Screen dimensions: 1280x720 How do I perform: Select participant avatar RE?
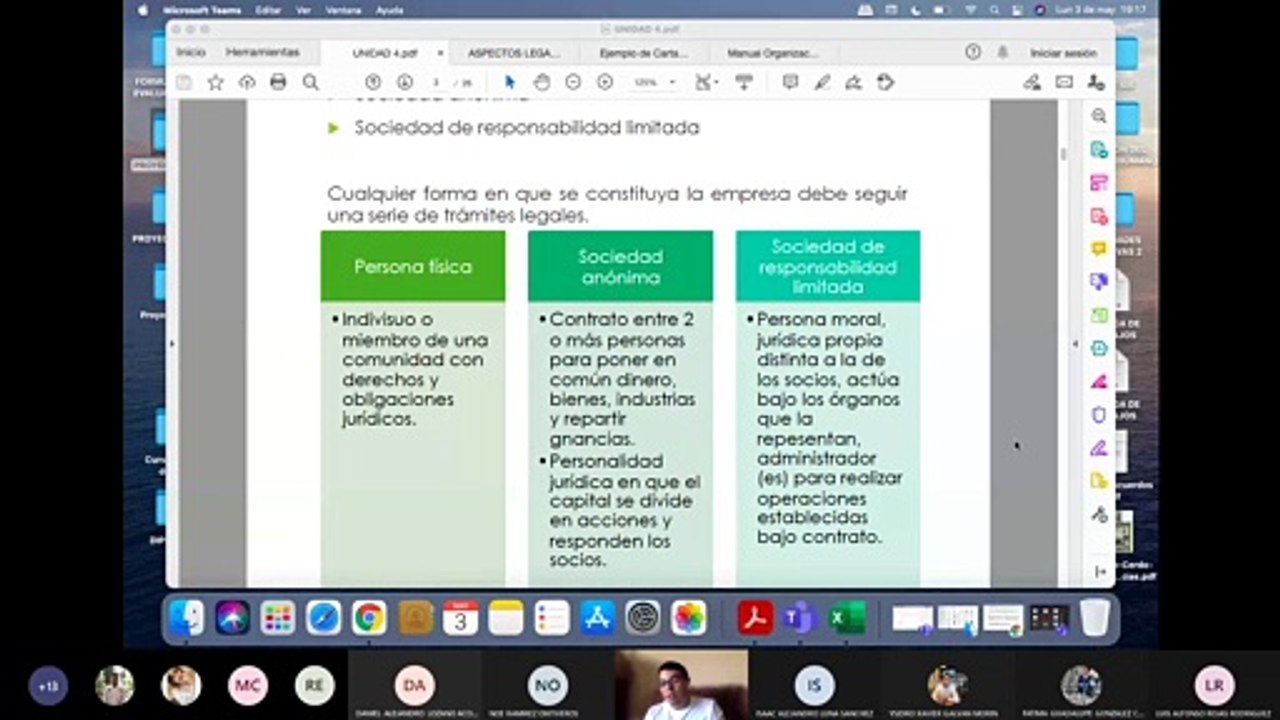(x=314, y=686)
